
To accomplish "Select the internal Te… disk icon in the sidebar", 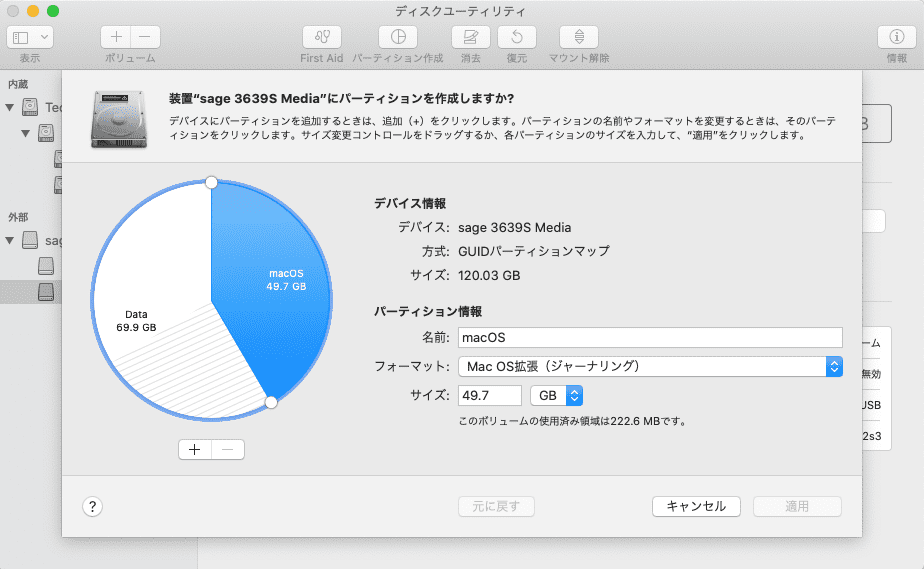I will (30, 107).
